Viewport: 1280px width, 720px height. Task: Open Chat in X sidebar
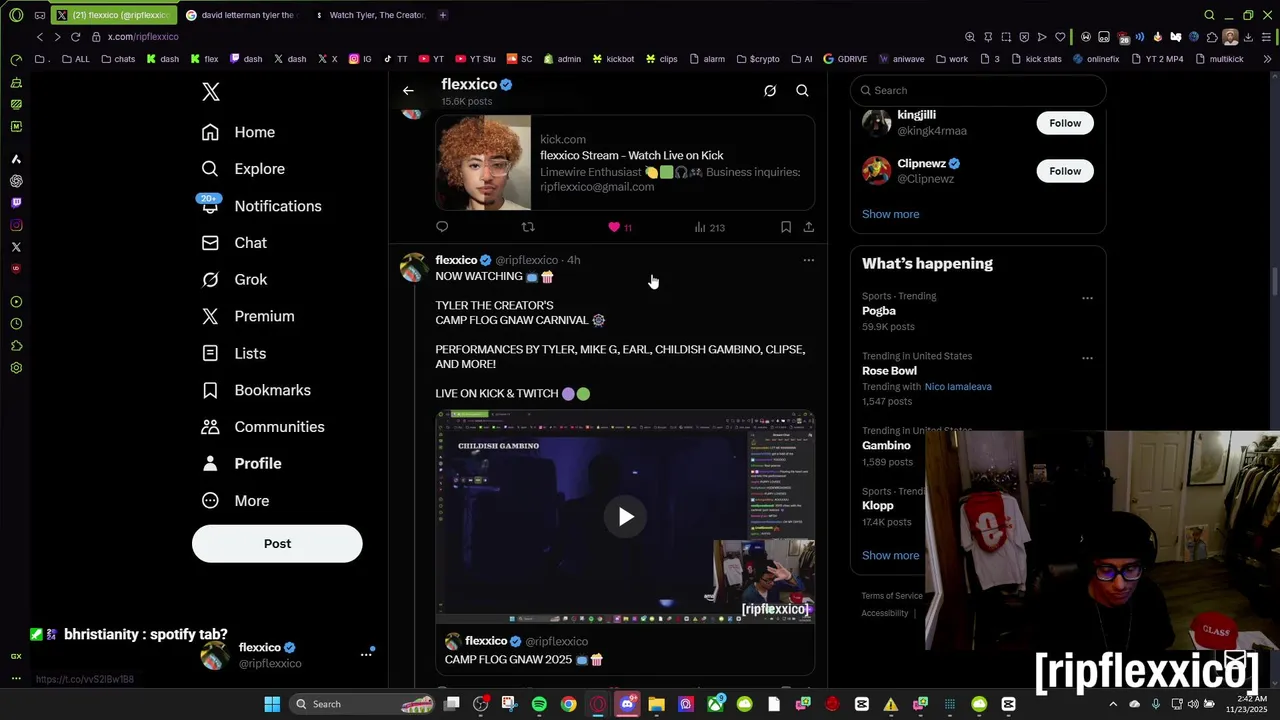(234, 243)
